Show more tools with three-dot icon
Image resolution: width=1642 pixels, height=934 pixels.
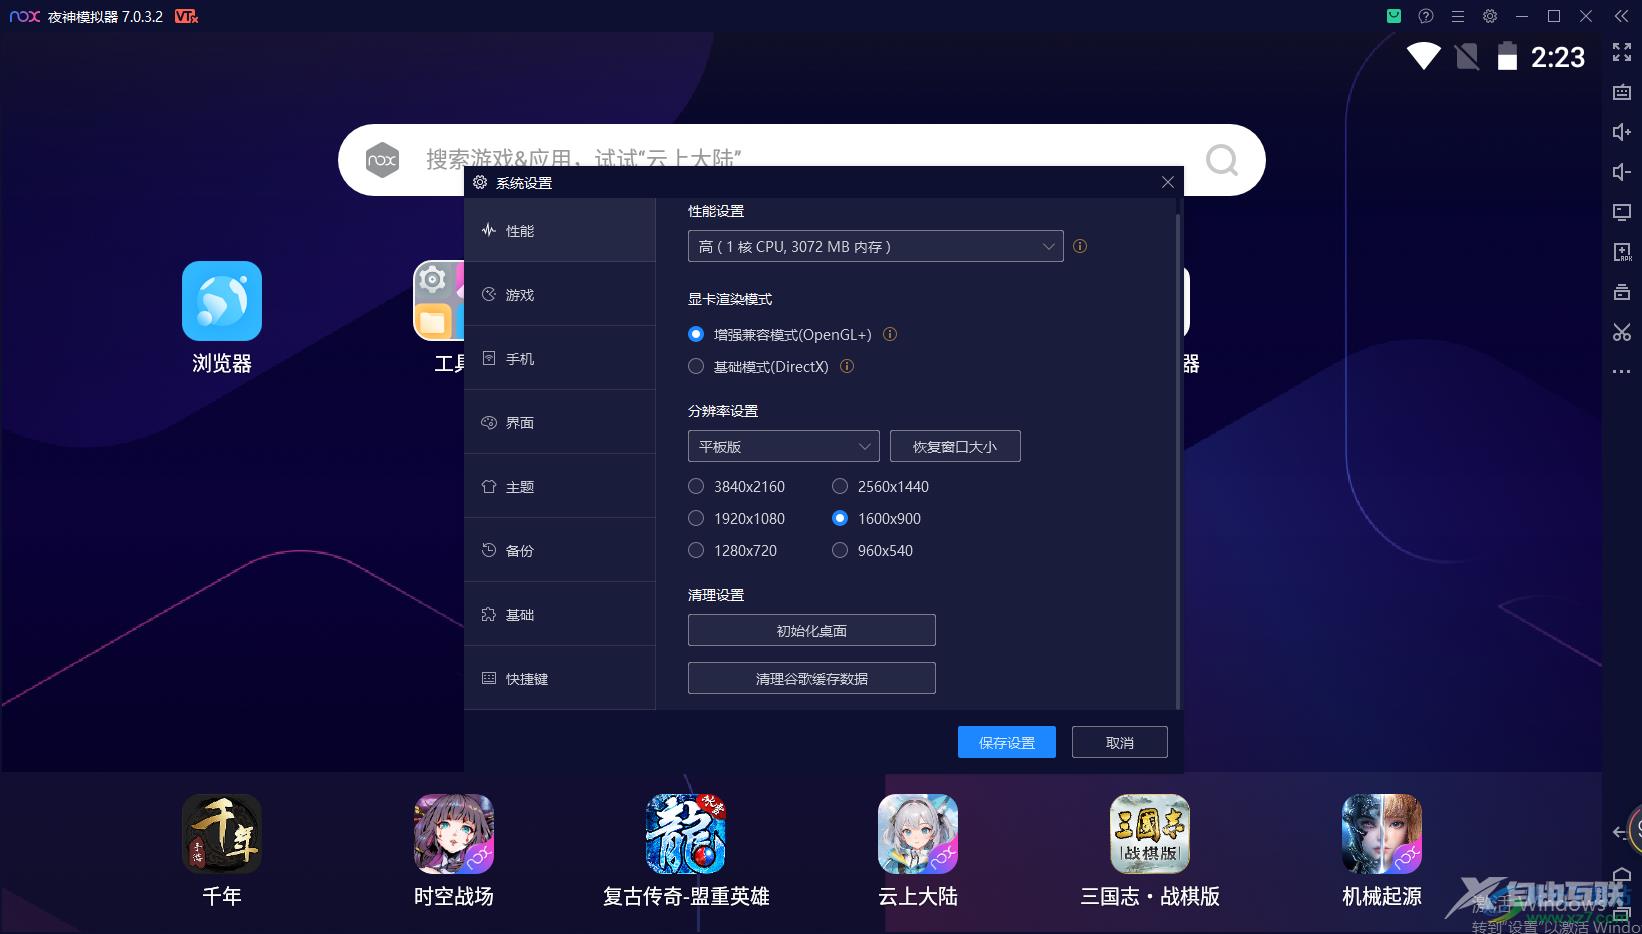coord(1622,372)
